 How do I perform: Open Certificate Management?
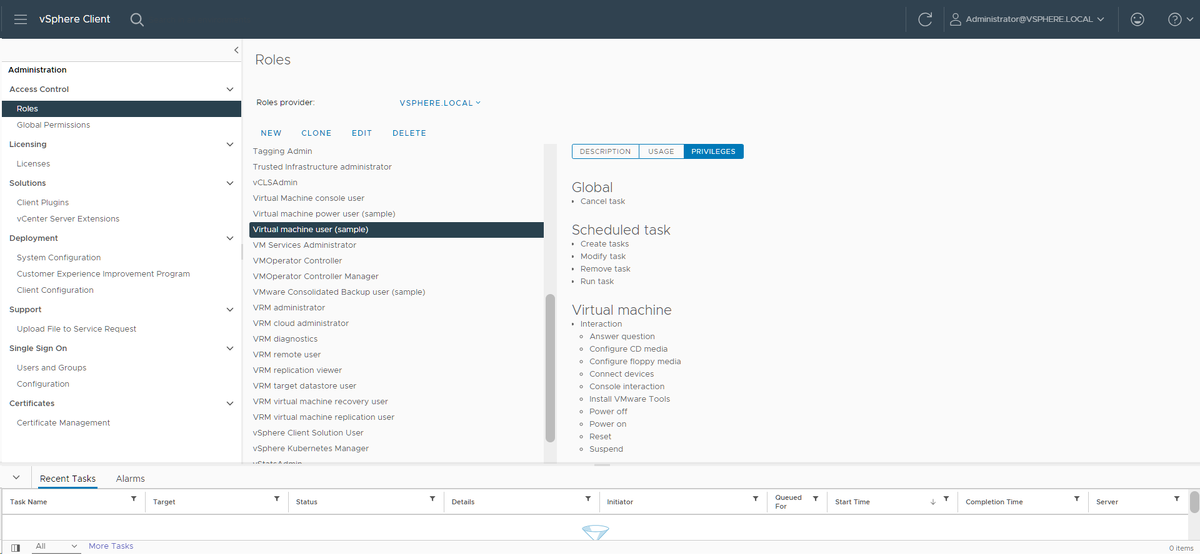point(63,423)
